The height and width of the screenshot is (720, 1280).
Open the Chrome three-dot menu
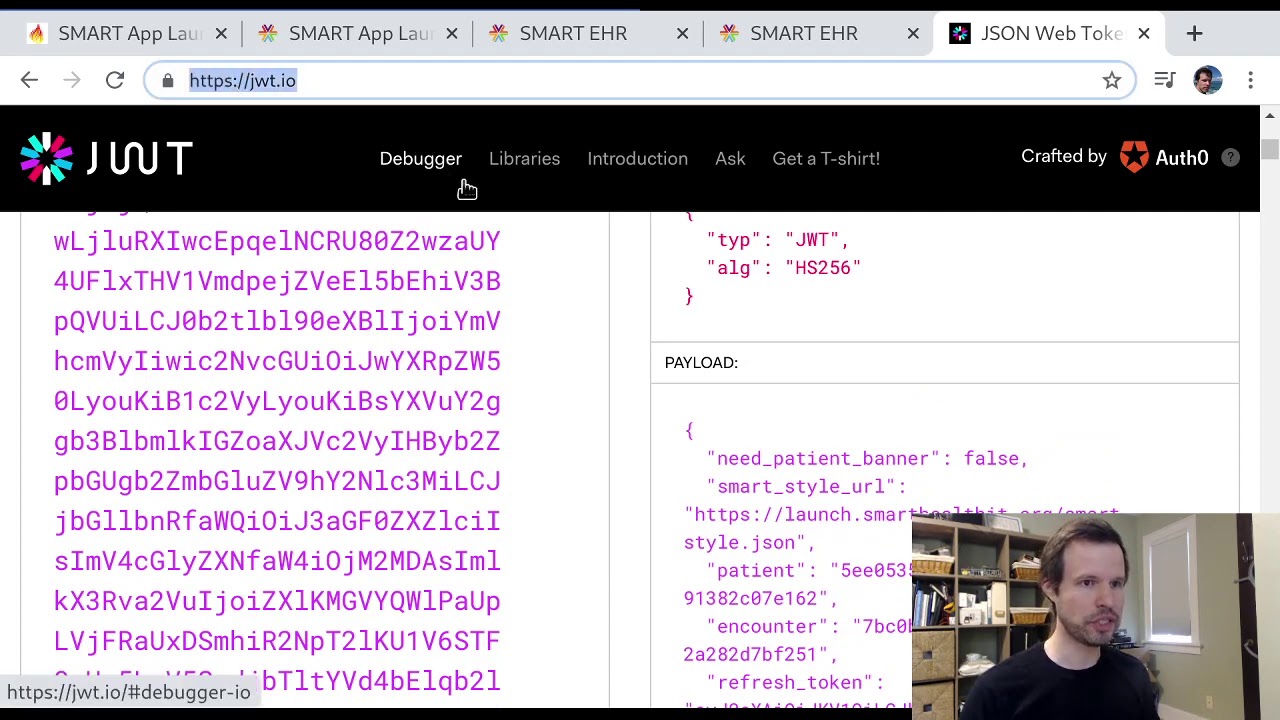[1250, 80]
